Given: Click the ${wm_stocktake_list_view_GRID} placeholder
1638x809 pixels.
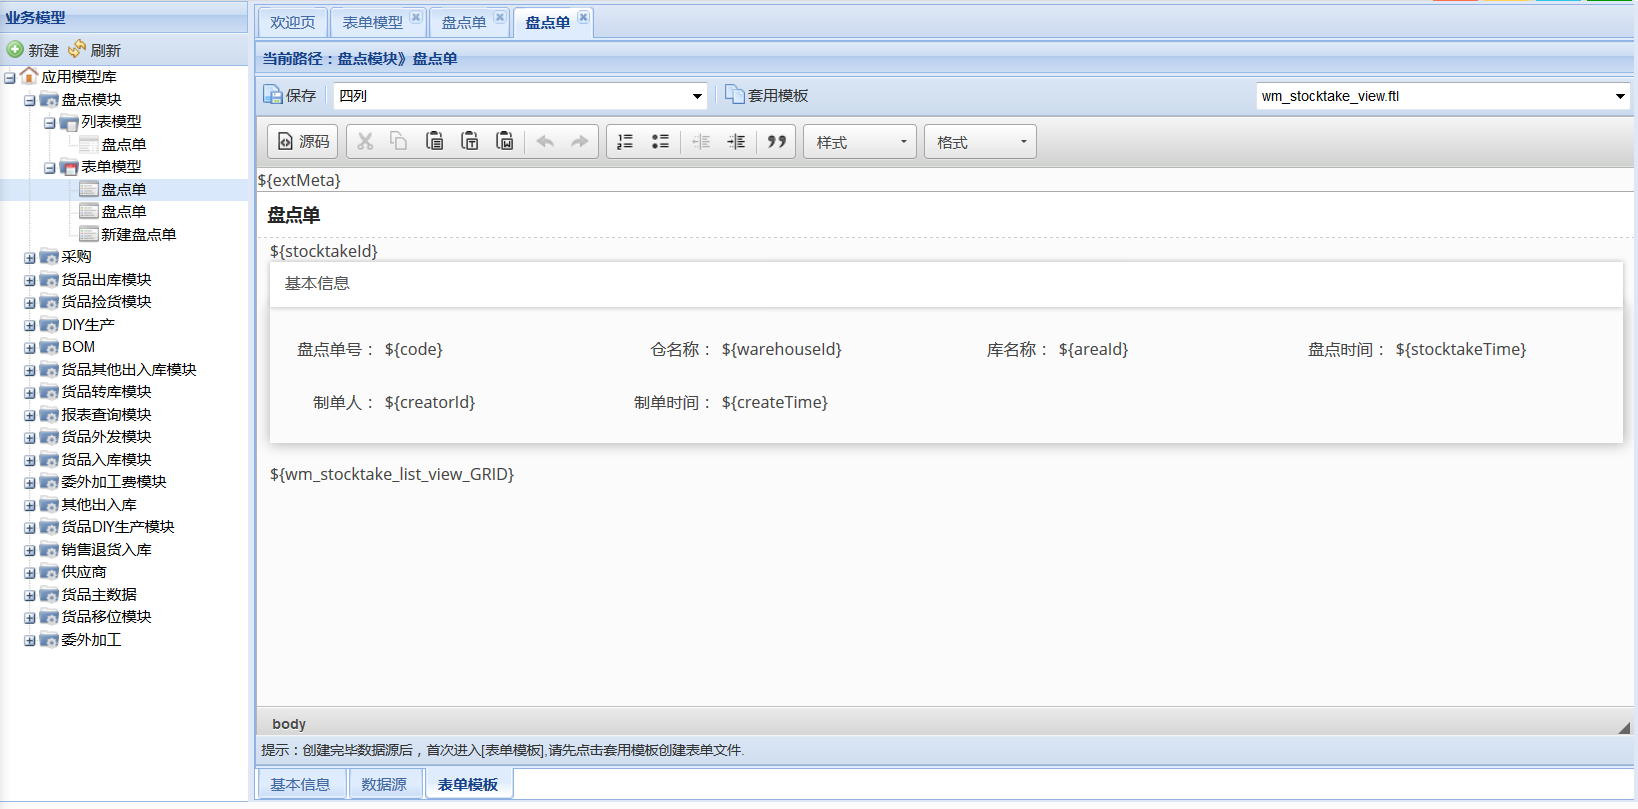Looking at the screenshot, I should point(392,474).
